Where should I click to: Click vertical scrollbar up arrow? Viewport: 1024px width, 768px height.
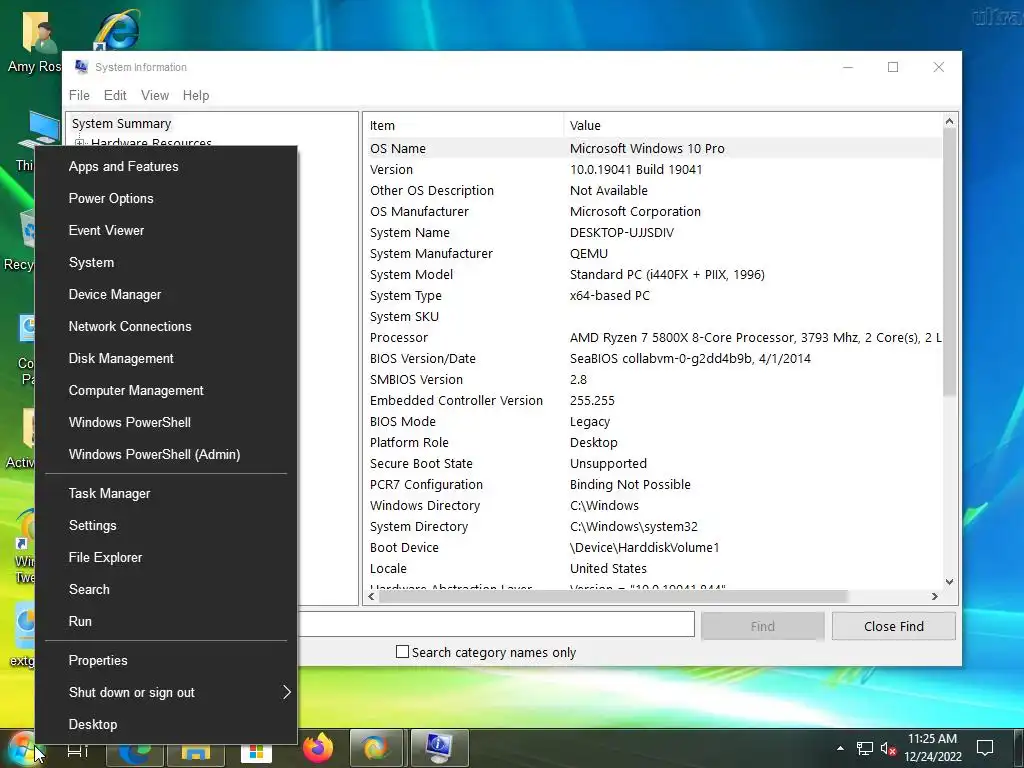(x=950, y=121)
